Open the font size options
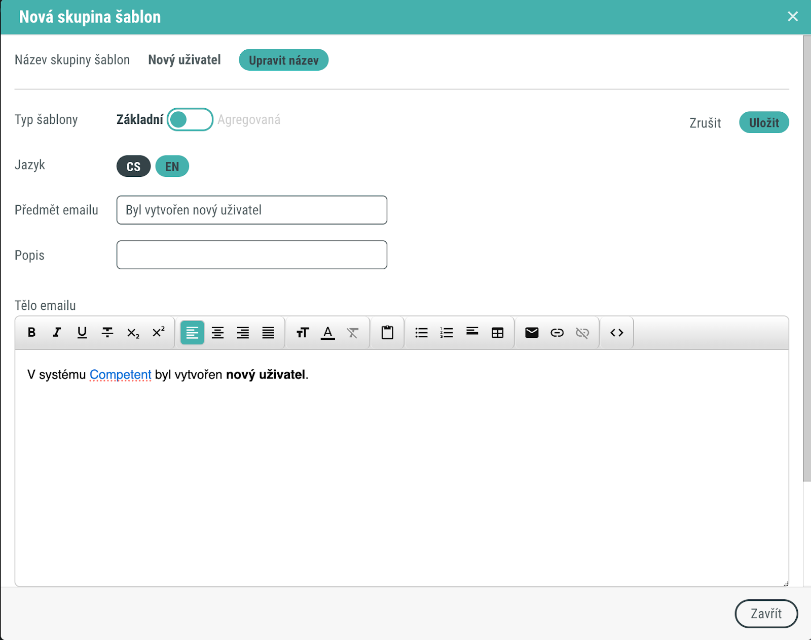 tap(302, 333)
